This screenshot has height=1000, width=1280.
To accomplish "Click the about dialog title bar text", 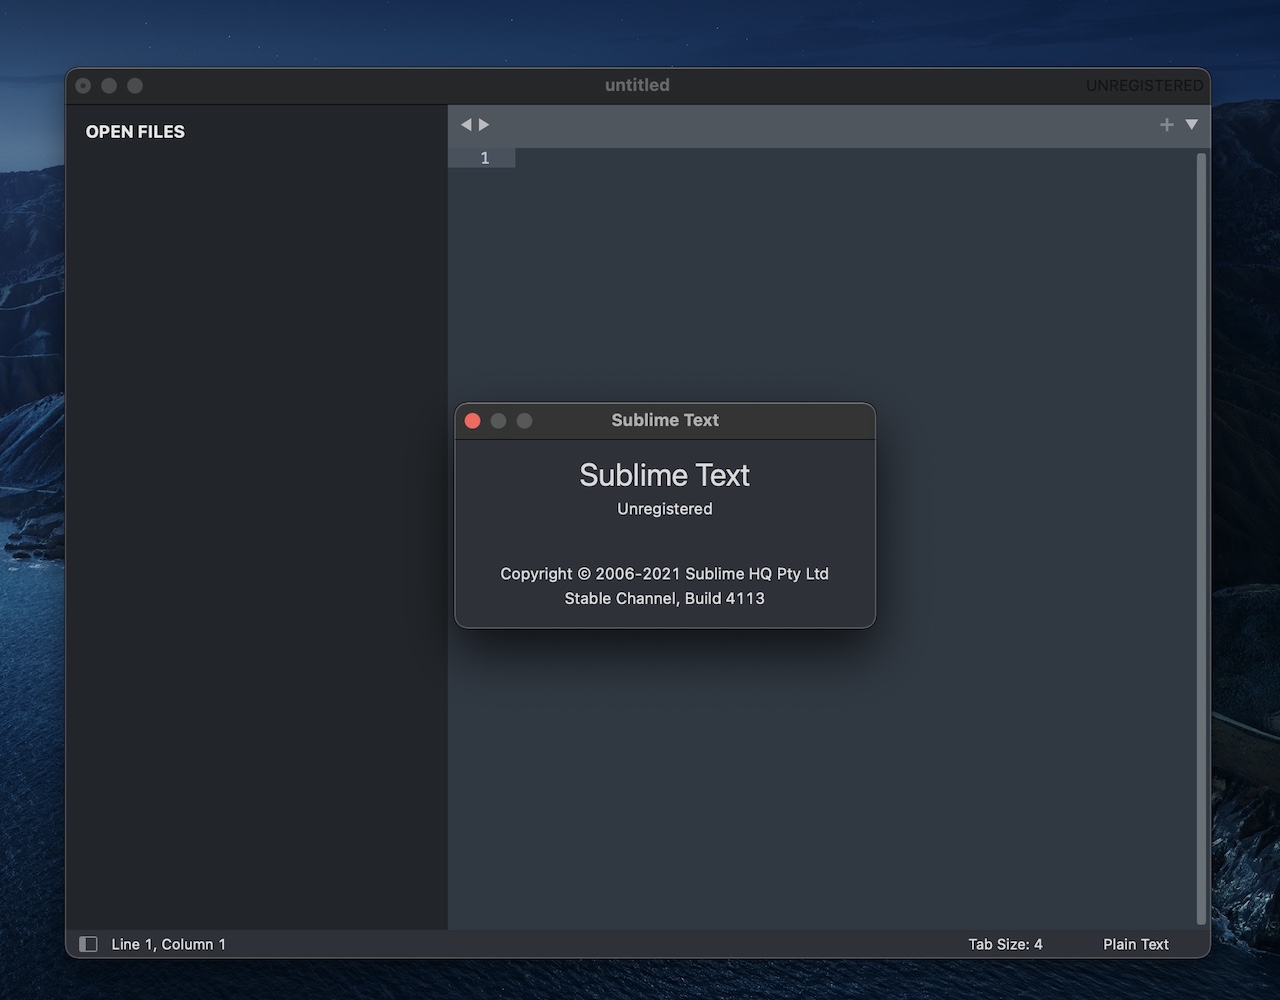I will coord(665,421).
